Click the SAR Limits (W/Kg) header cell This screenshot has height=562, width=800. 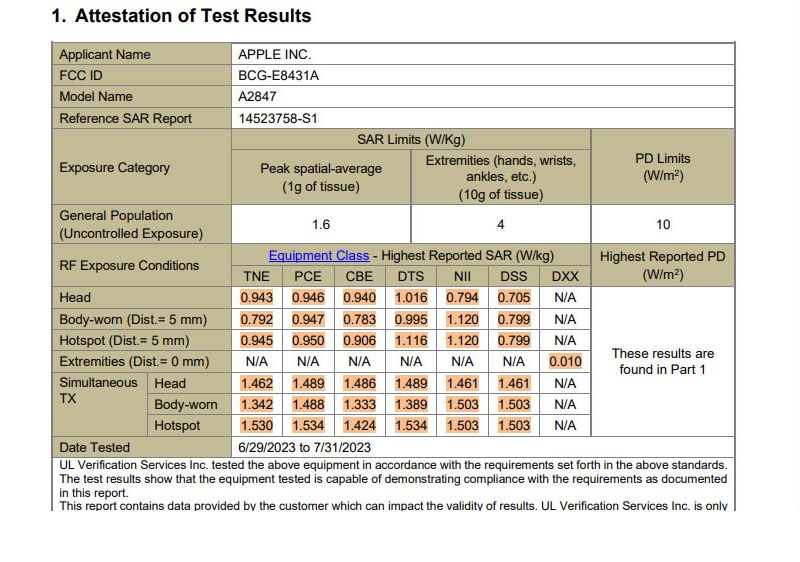pos(411,140)
